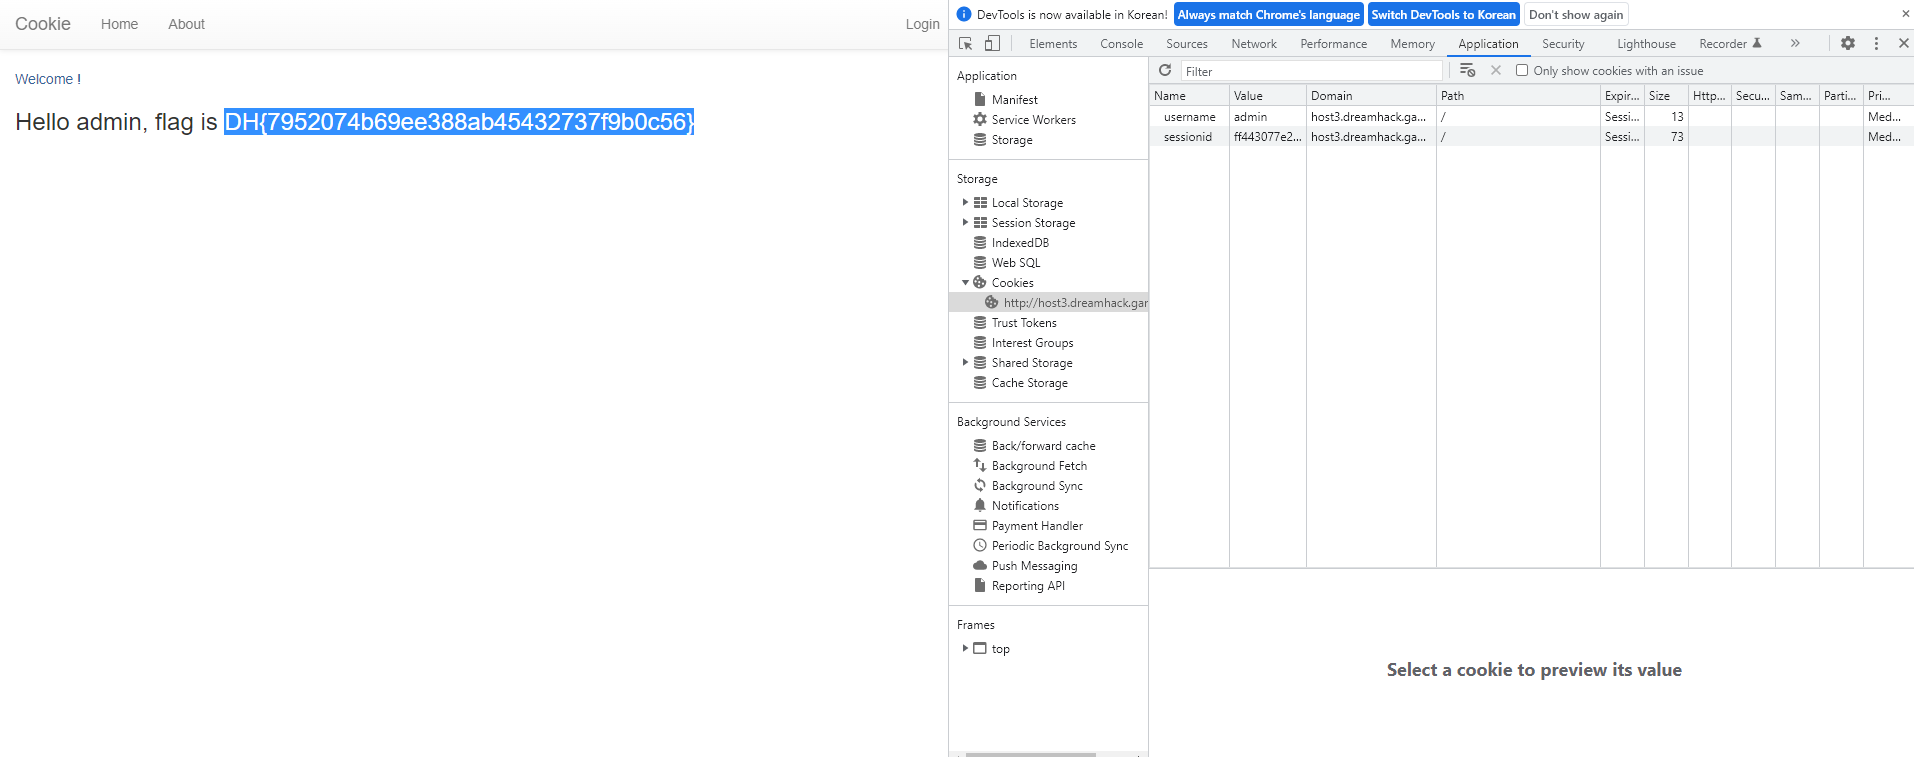Click the Notifications bell icon
The width and height of the screenshot is (1914, 757).
point(980,505)
